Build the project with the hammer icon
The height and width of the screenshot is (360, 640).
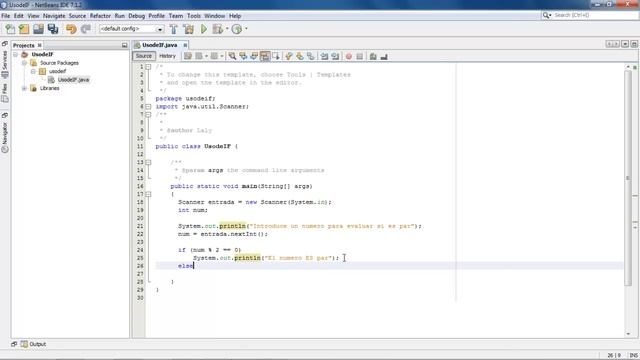pyautogui.click(x=173, y=29)
